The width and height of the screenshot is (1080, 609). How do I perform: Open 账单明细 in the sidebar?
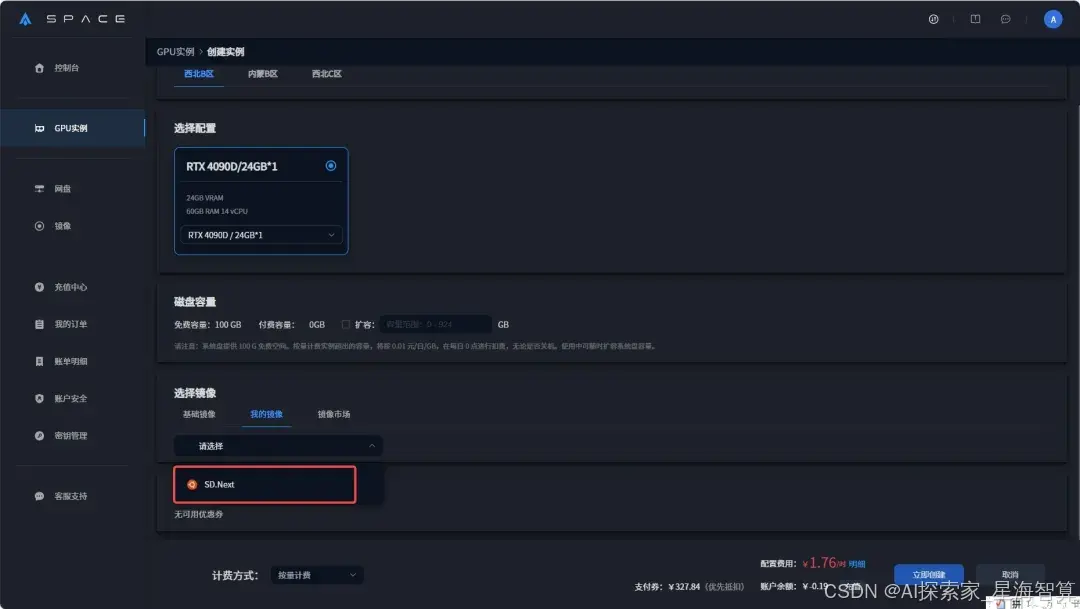coord(71,362)
